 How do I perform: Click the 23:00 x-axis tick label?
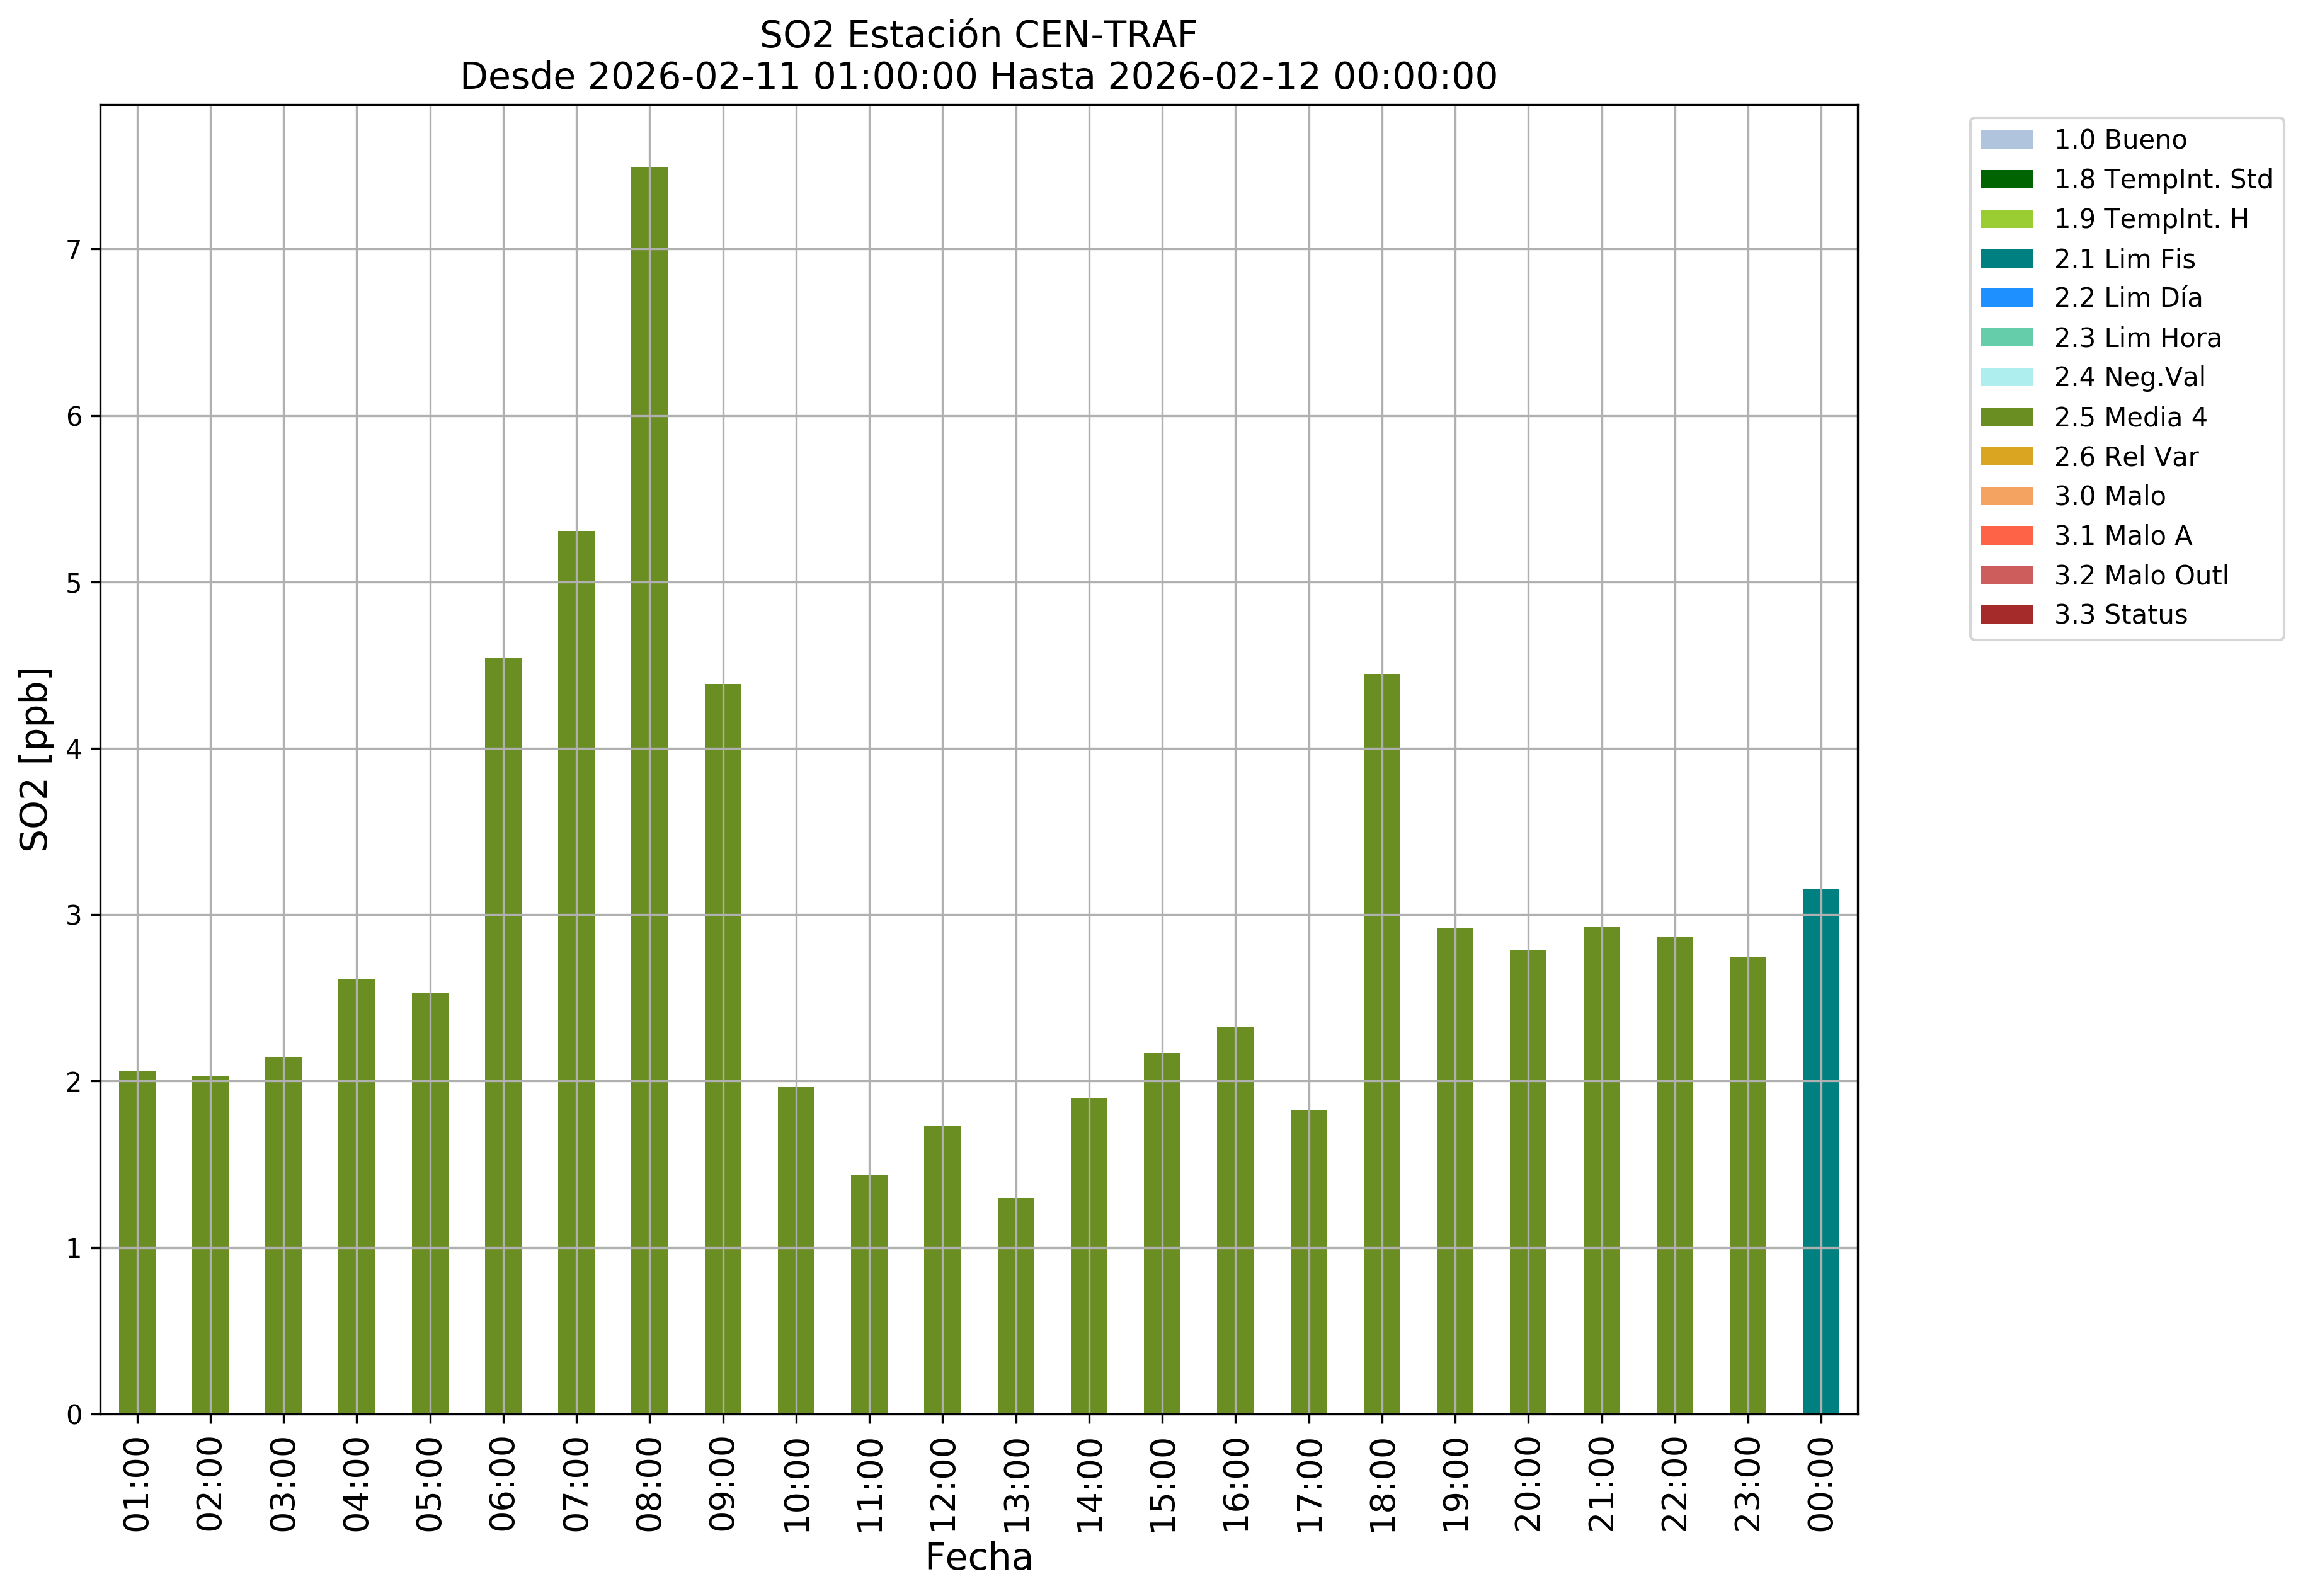click(x=1747, y=1484)
